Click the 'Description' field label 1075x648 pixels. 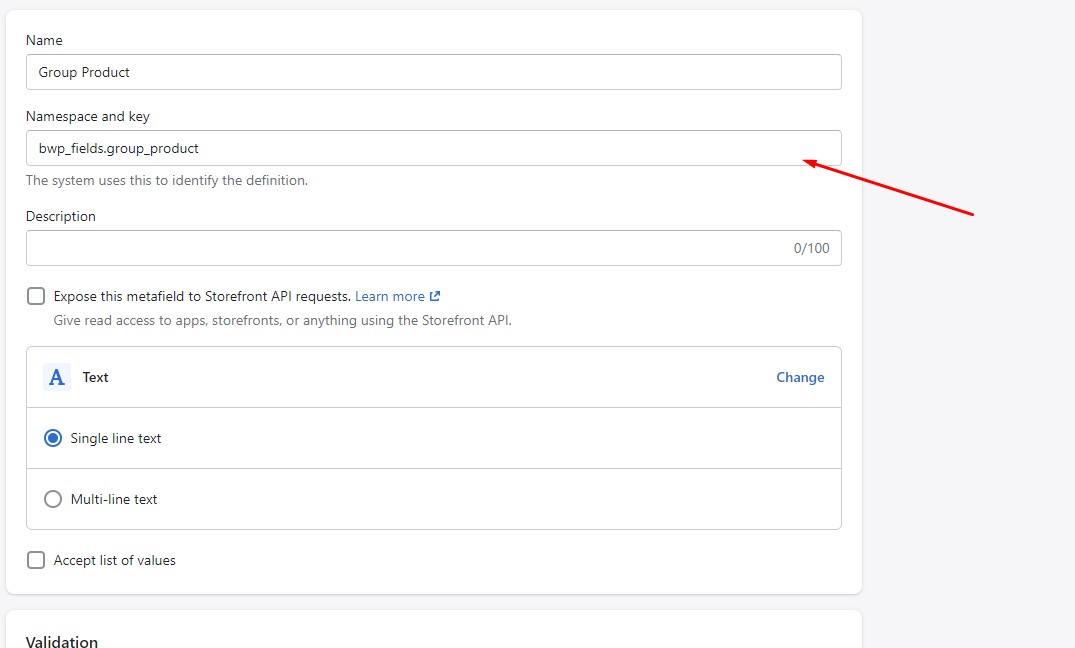coord(61,216)
